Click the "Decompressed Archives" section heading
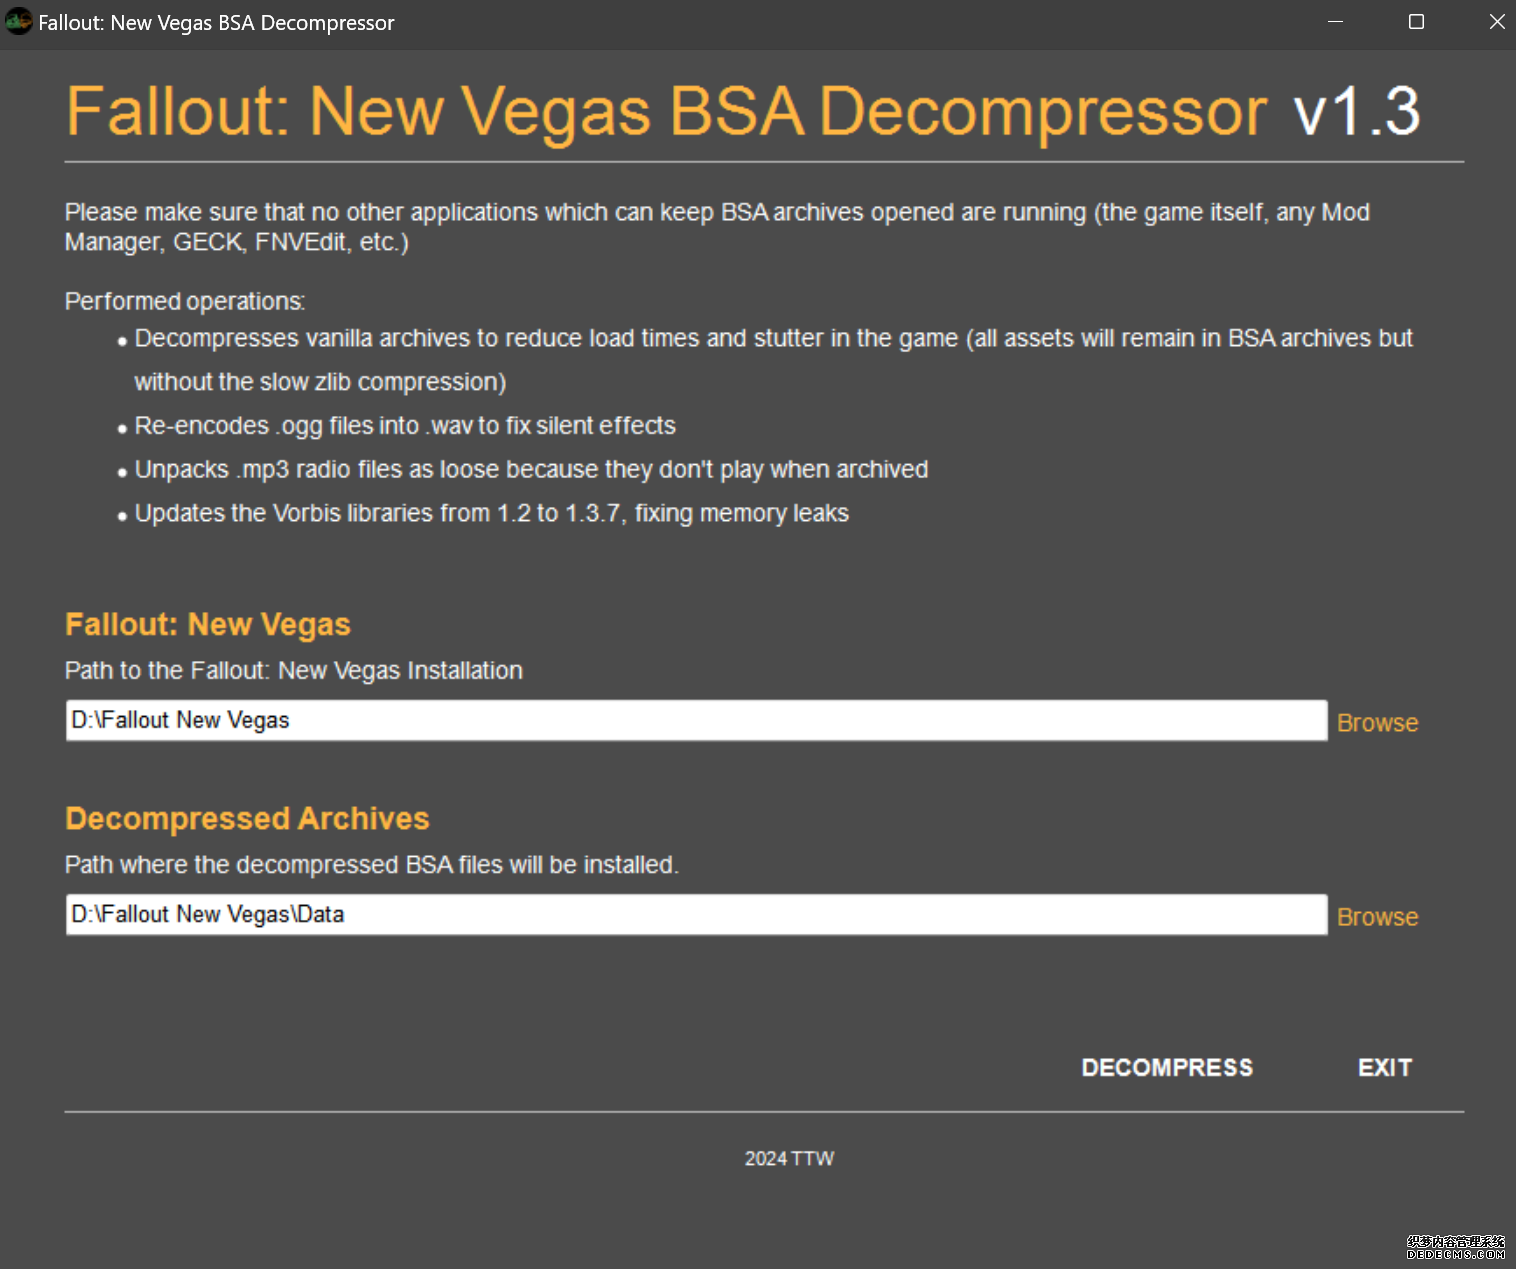This screenshot has width=1516, height=1269. 247,818
